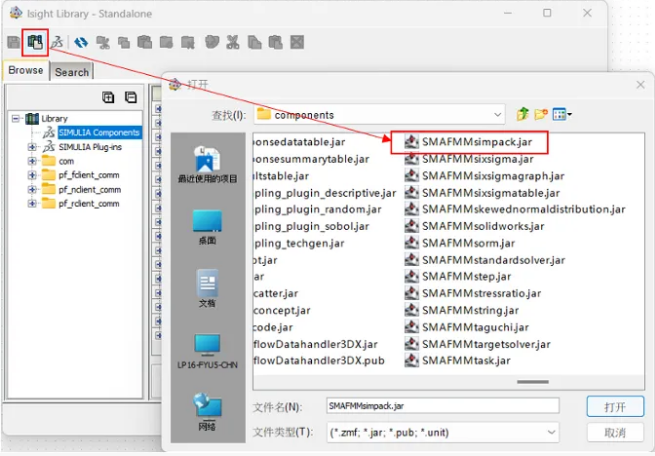655x456 pixels.
Task: Click the large scissors cut toolbar icon
Action: point(233,42)
